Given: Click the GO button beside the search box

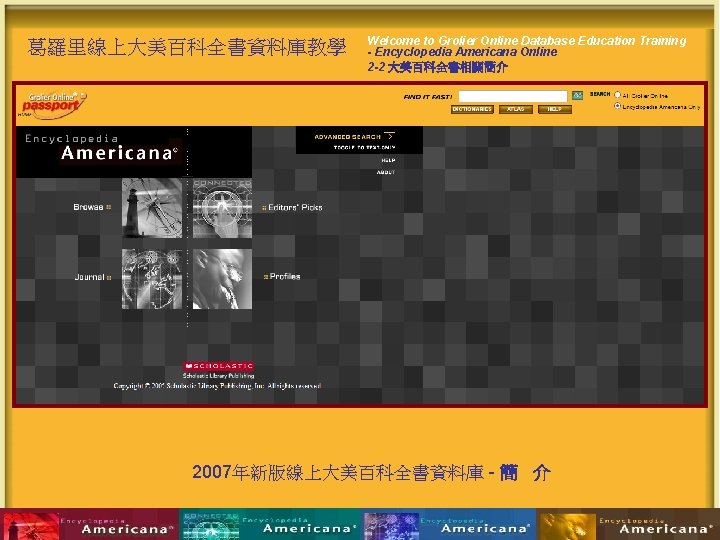Looking at the screenshot, I should click(577, 96).
